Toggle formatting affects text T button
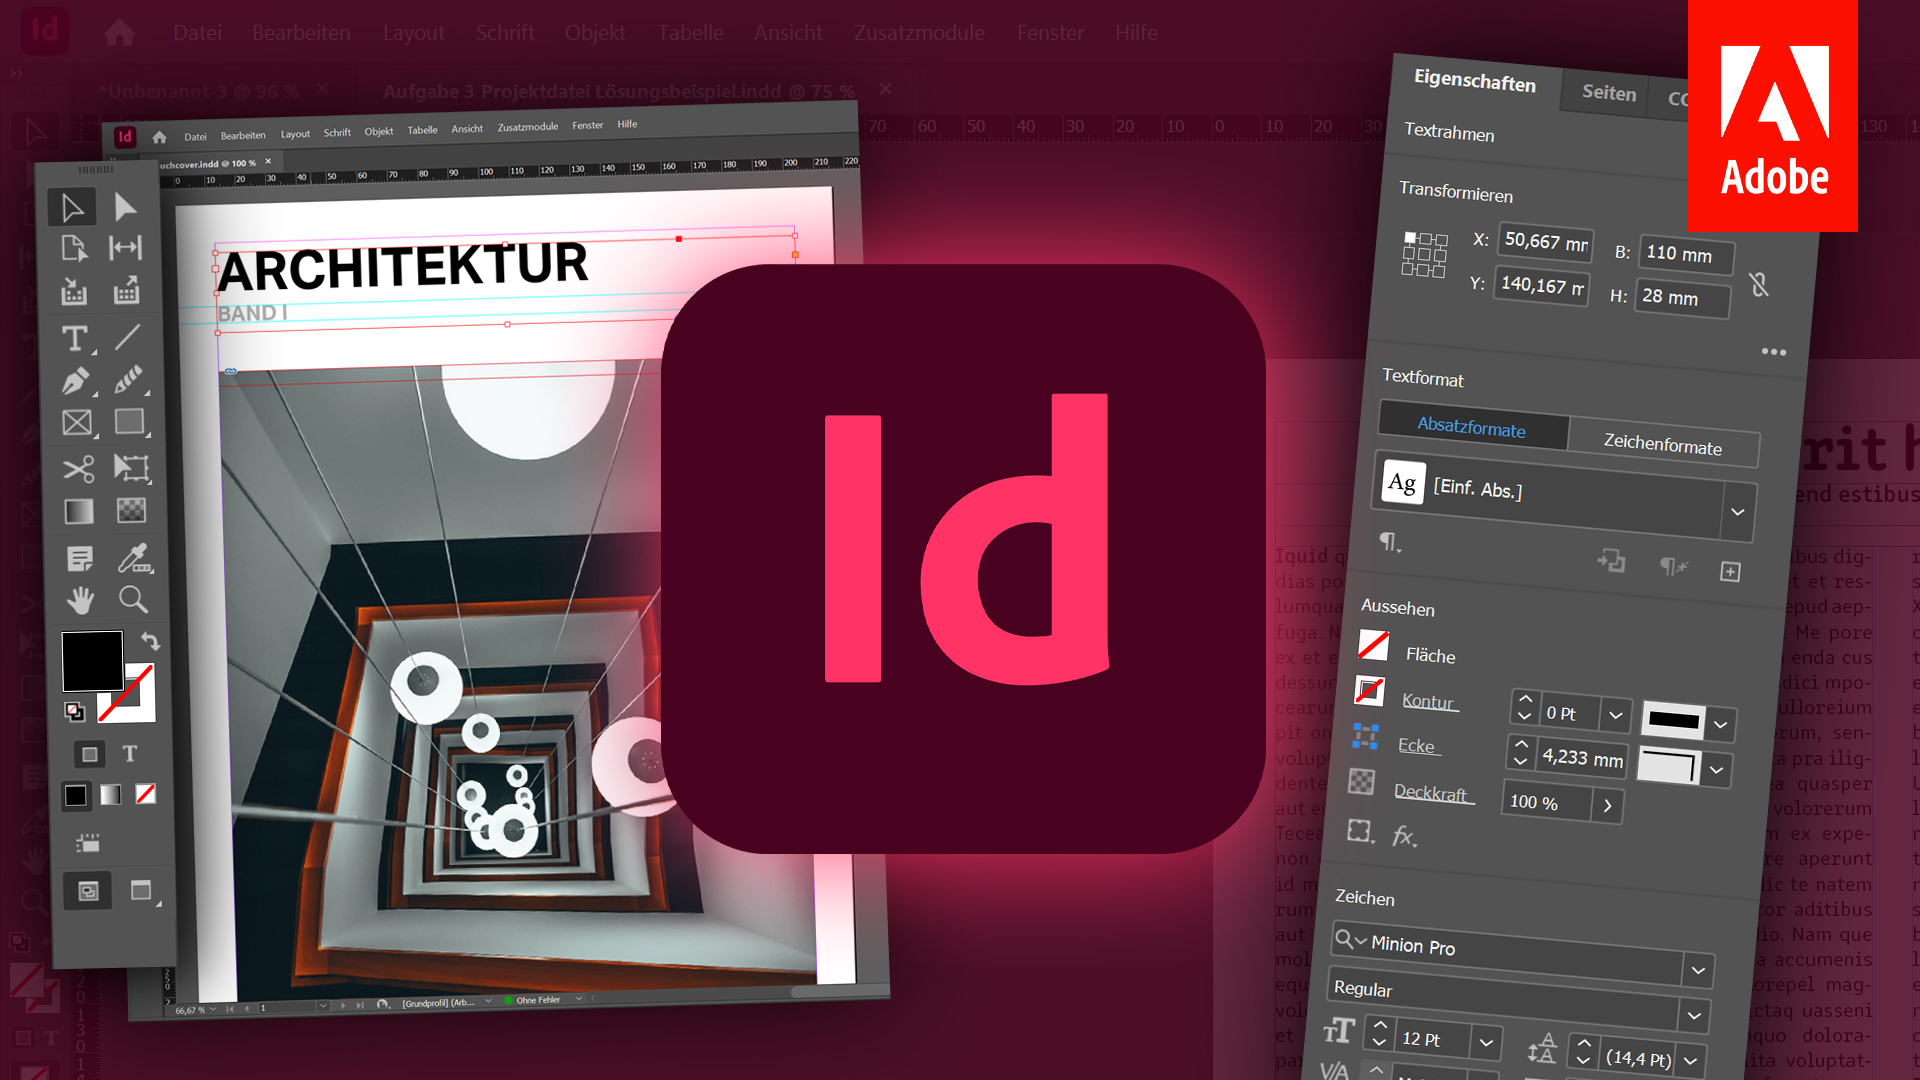 (130, 753)
